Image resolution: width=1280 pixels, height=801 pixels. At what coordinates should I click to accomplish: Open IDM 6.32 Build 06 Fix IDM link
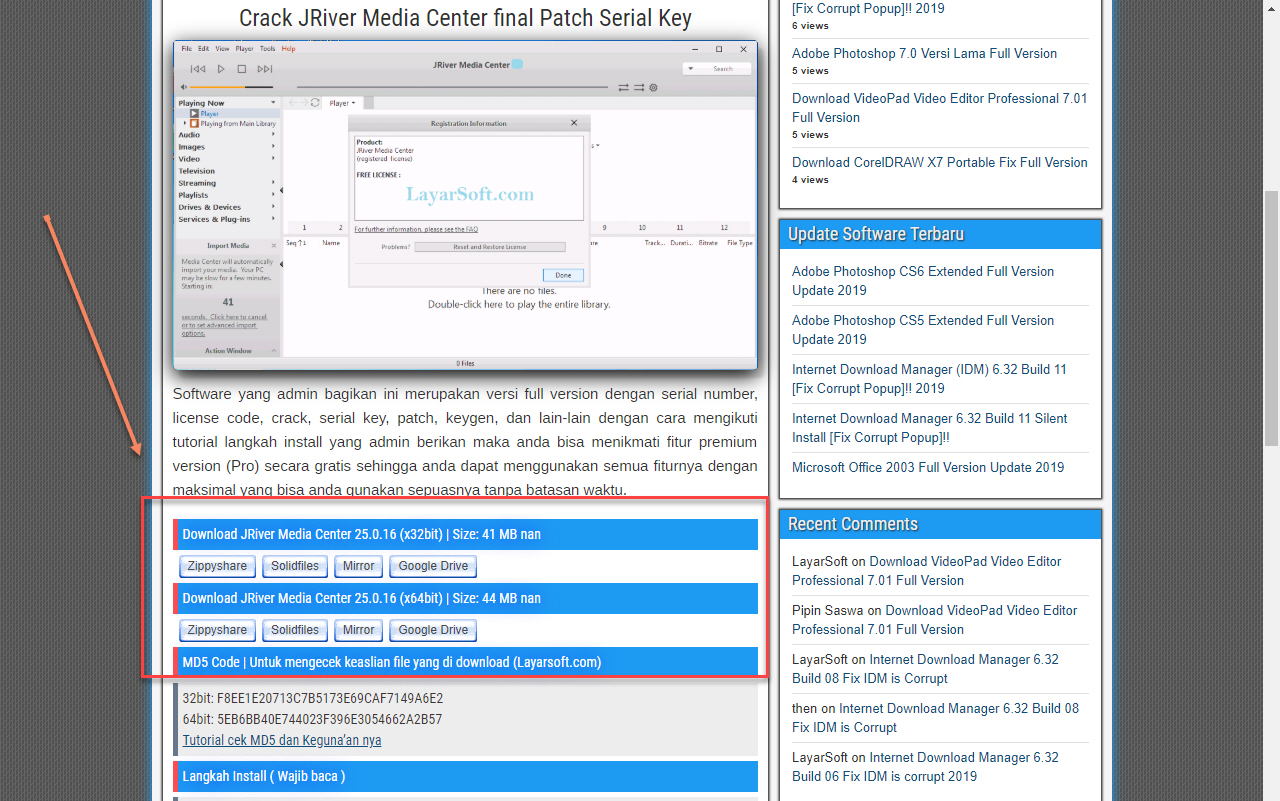coord(925,767)
